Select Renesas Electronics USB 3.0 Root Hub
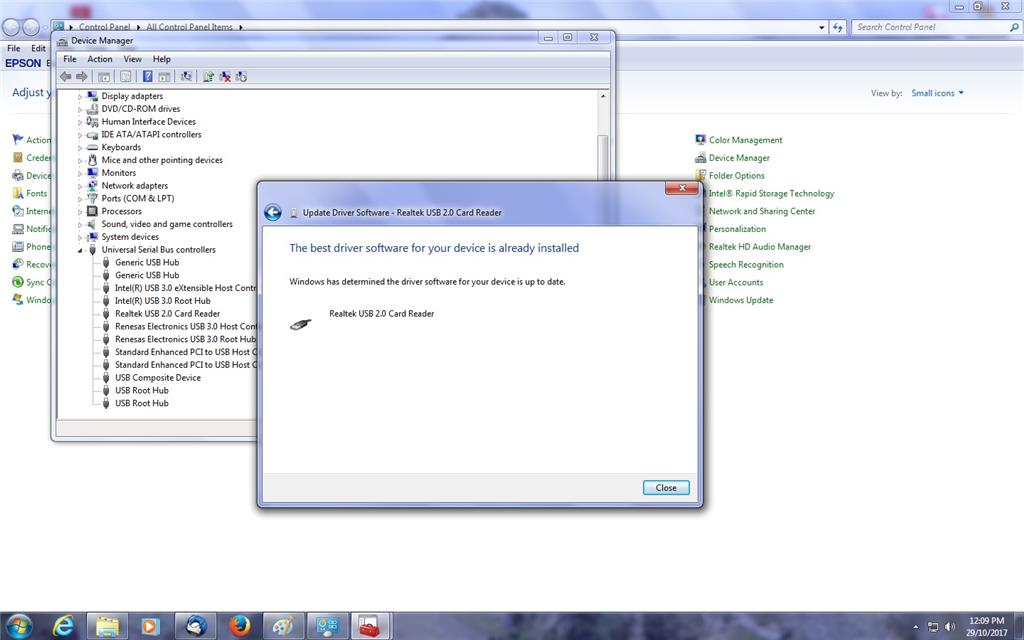This screenshot has height=640, width=1024. (185, 339)
